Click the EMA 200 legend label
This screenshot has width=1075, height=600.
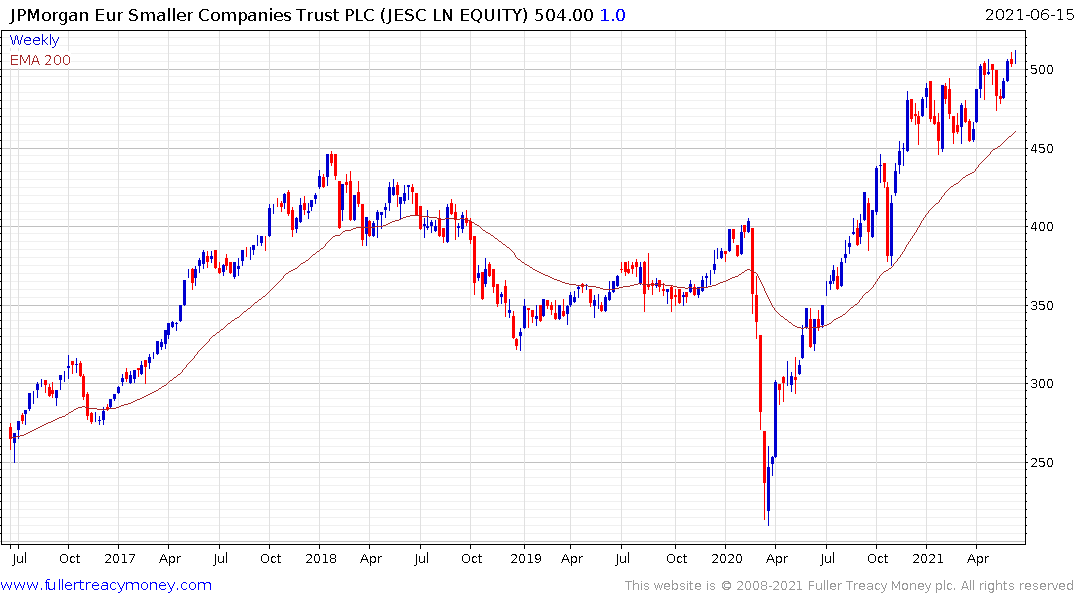(x=40, y=60)
